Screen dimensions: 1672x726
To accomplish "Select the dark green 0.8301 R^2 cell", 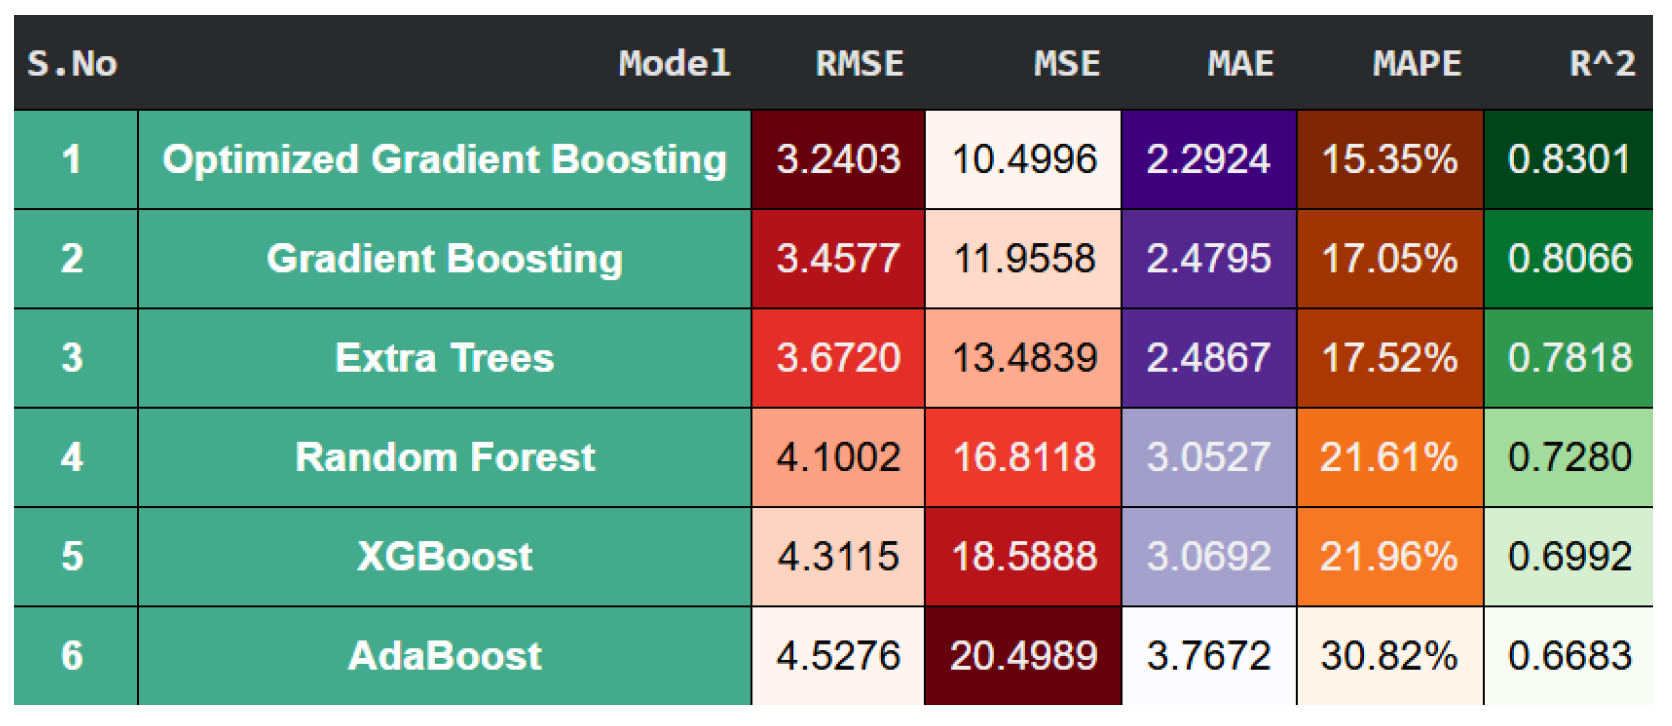I will pos(1568,160).
